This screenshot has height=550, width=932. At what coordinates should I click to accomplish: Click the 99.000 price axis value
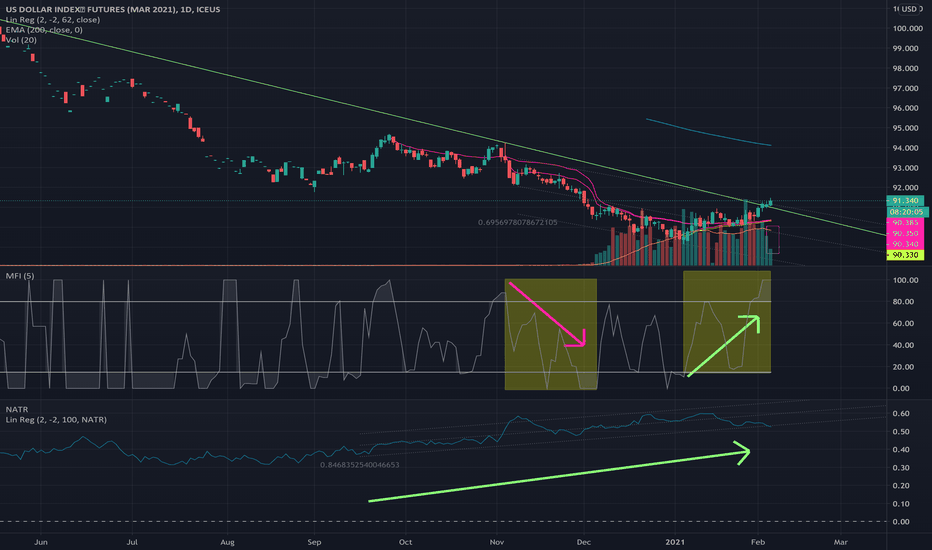click(x=906, y=48)
